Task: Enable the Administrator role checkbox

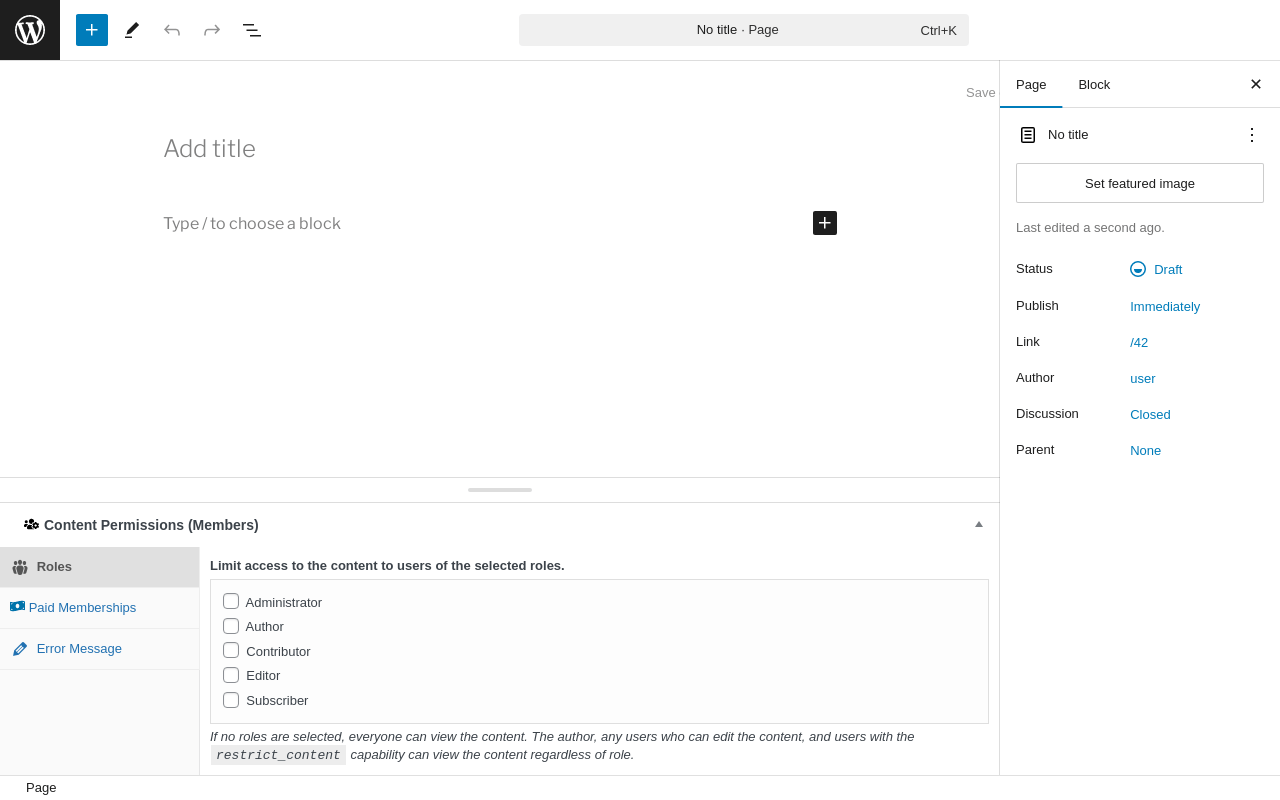Action: [231, 601]
